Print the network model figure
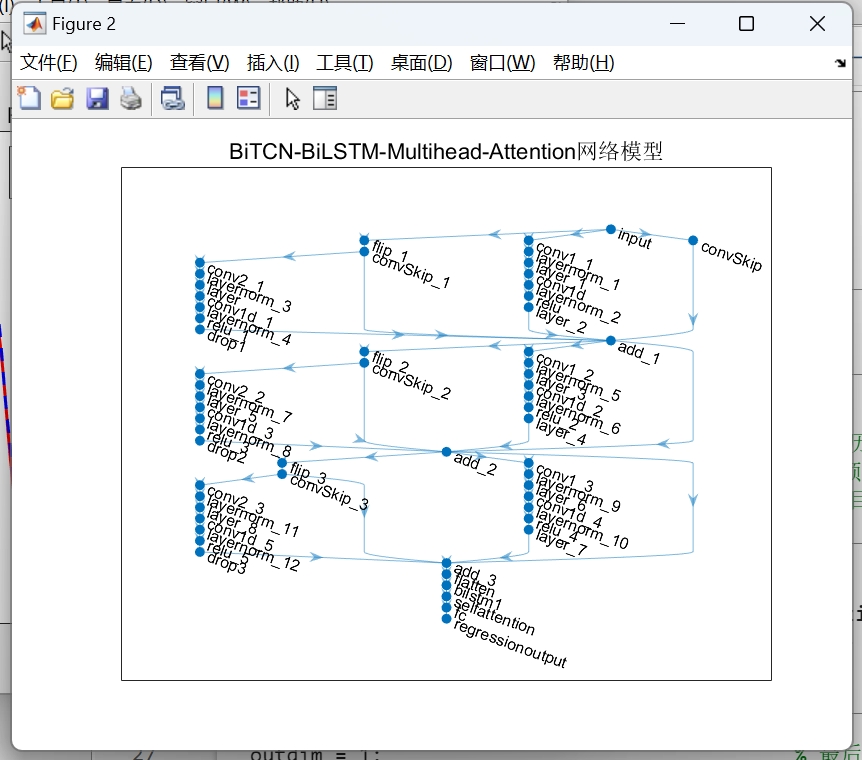Viewport: 862px width, 760px height. [x=131, y=98]
